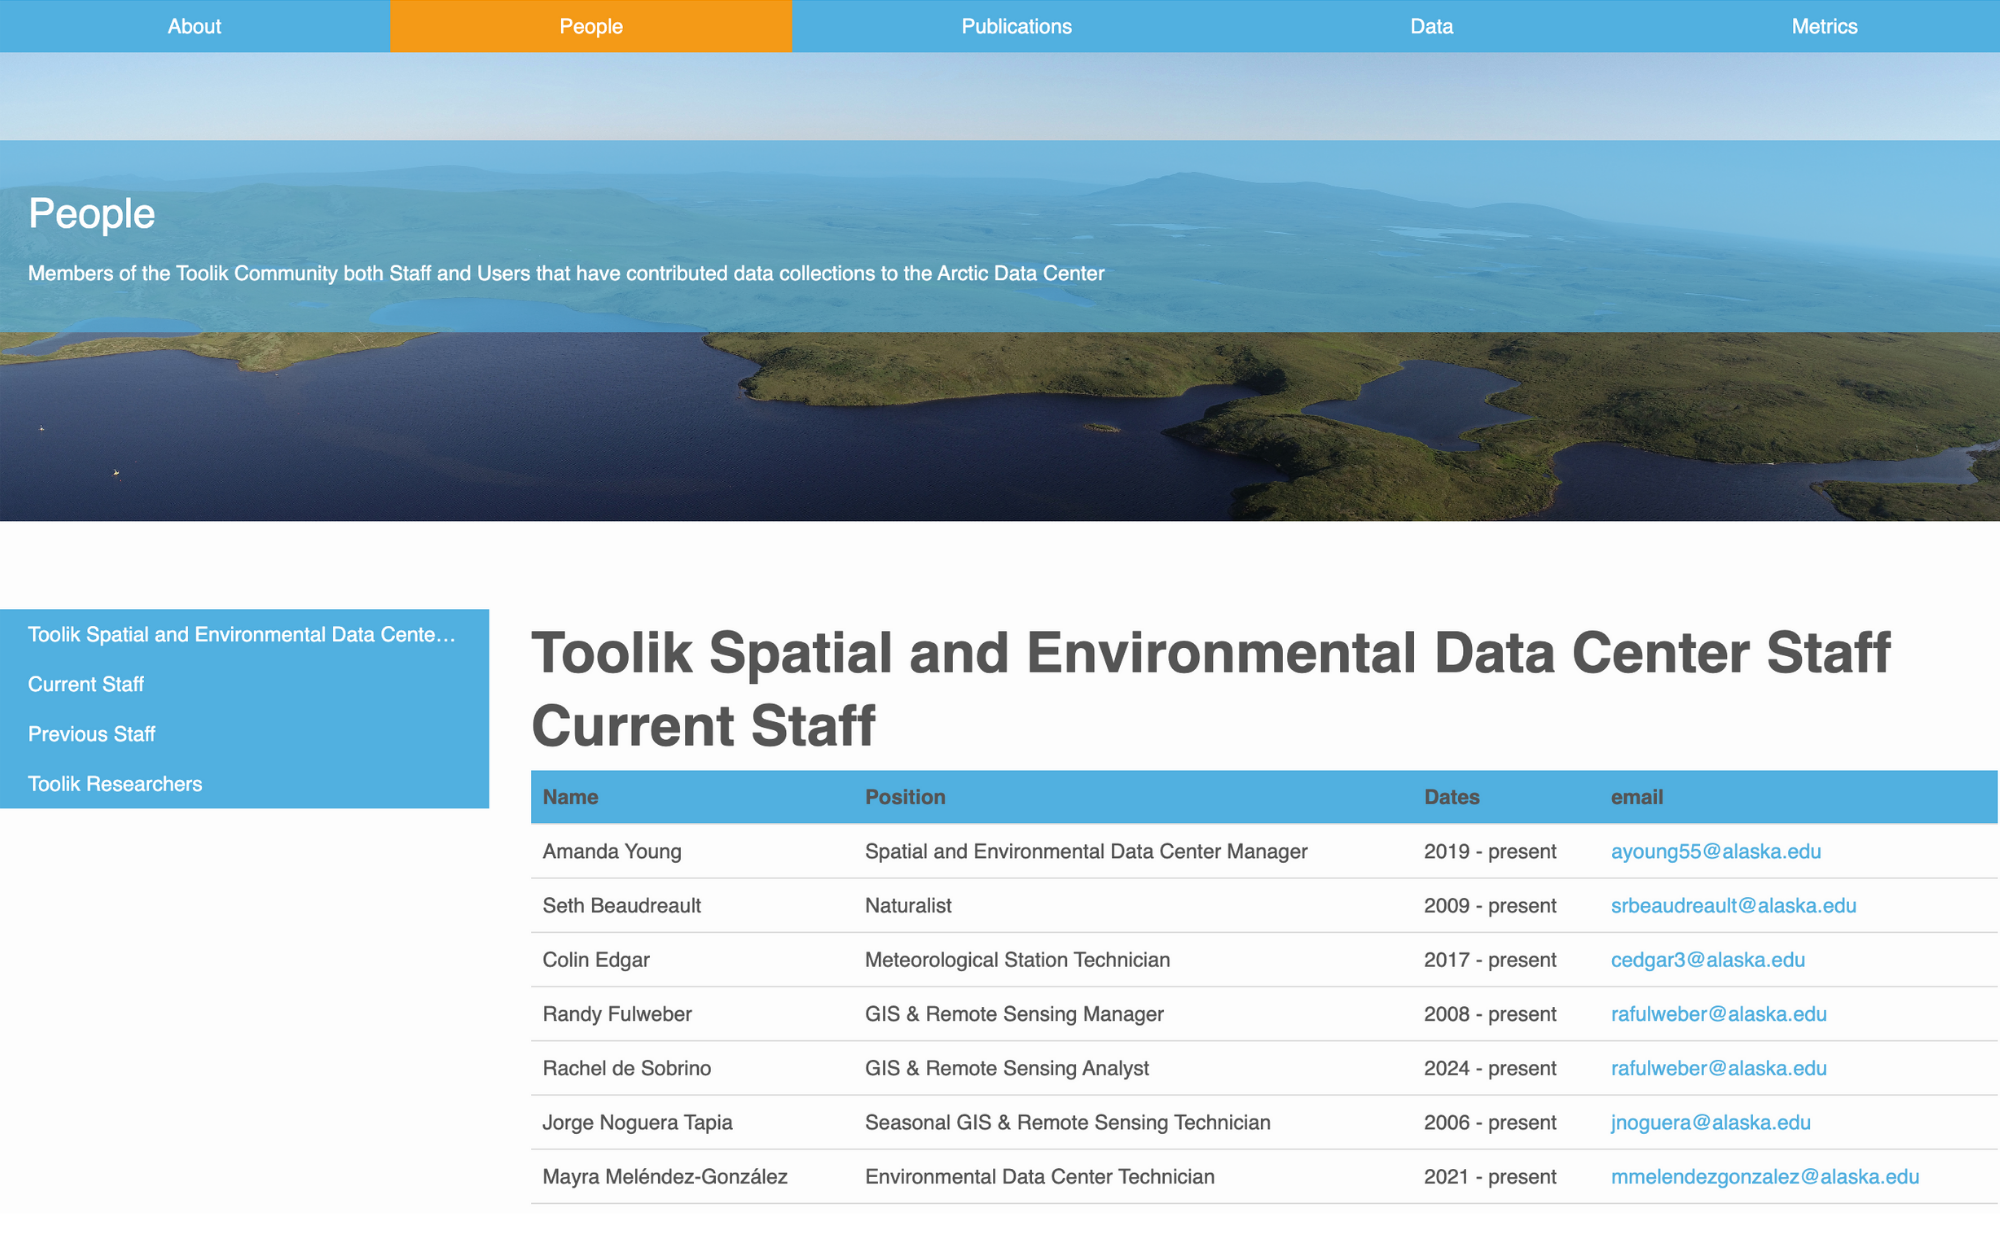Select the People tab
Screen dimensions: 2000x1236
point(590,26)
